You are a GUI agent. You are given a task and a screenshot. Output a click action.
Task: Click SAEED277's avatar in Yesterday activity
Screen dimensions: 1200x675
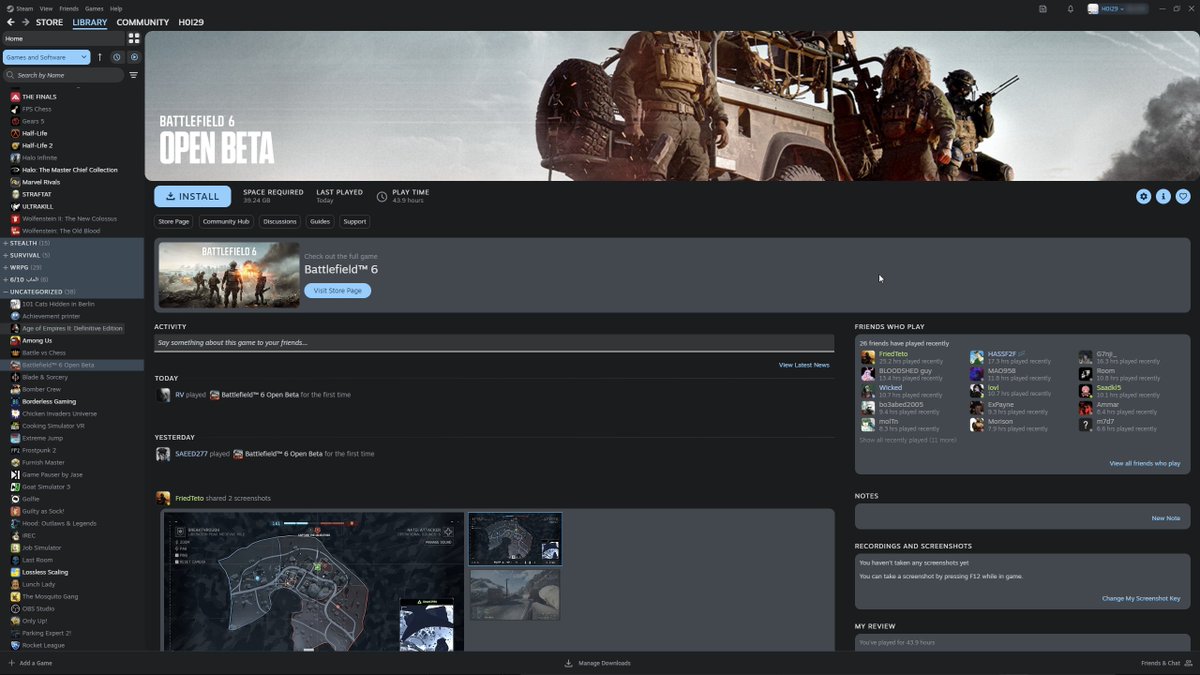click(x=163, y=454)
